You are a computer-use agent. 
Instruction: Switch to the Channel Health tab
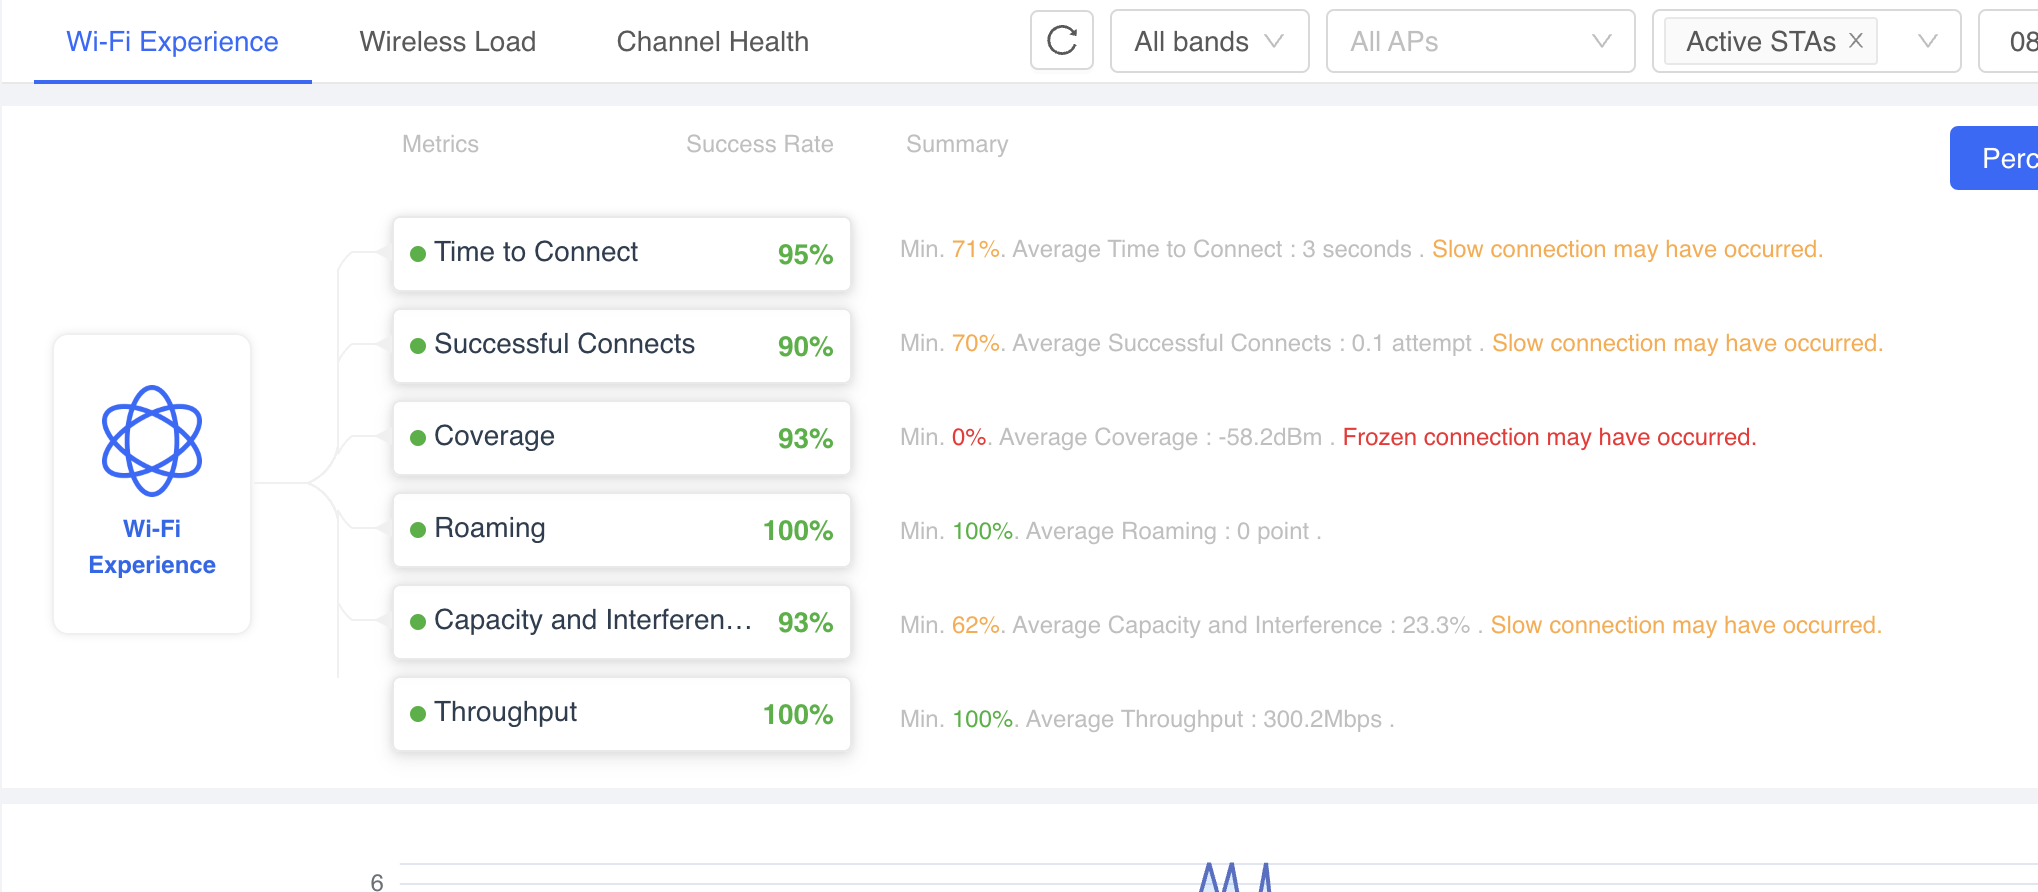(713, 42)
